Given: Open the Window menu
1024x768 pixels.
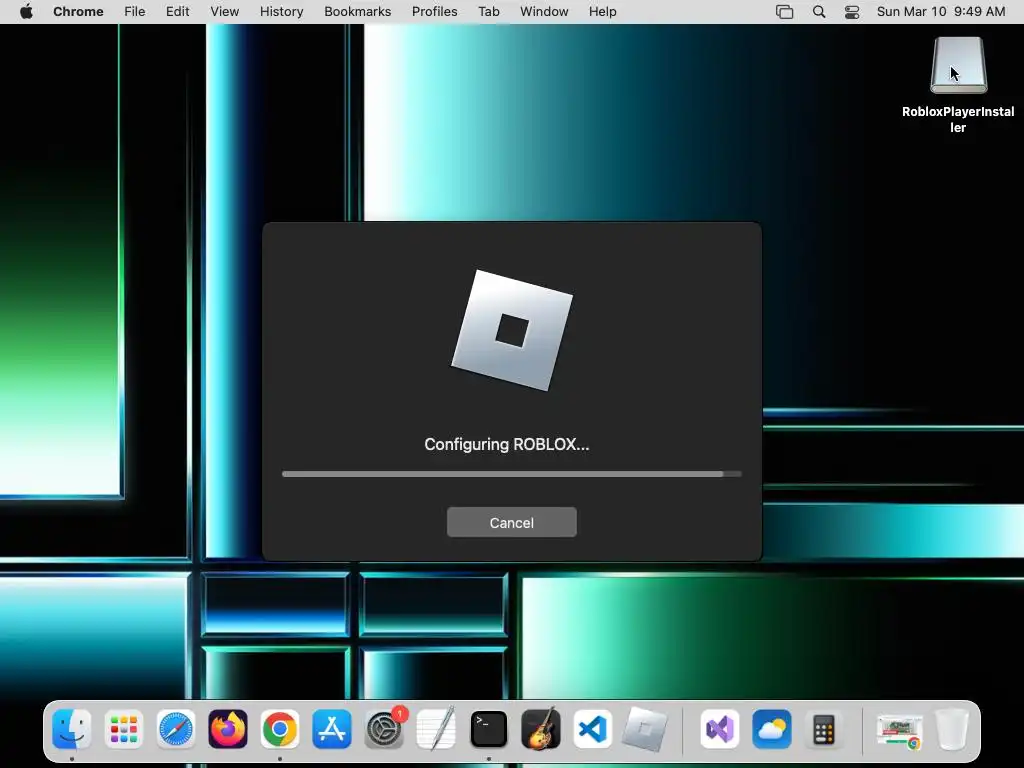Looking at the screenshot, I should [544, 12].
